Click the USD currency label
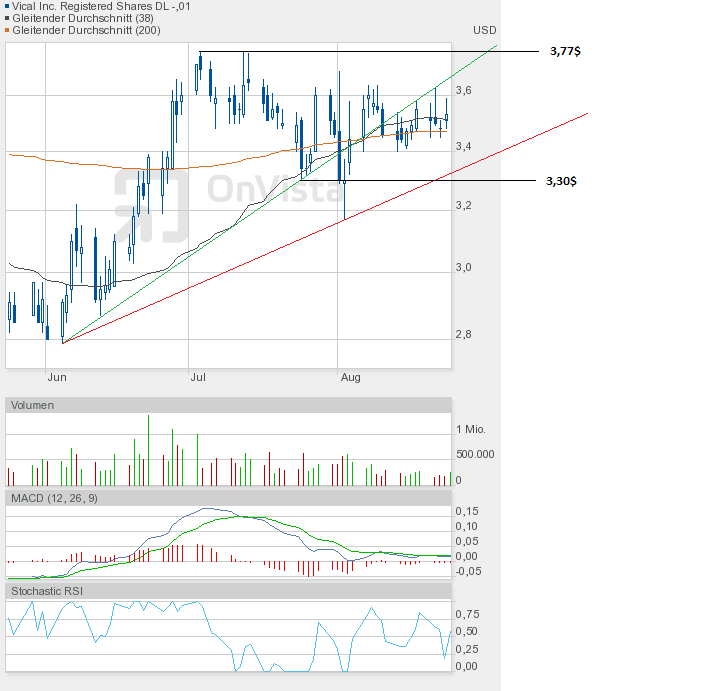The height and width of the screenshot is (691, 719). 484,31
